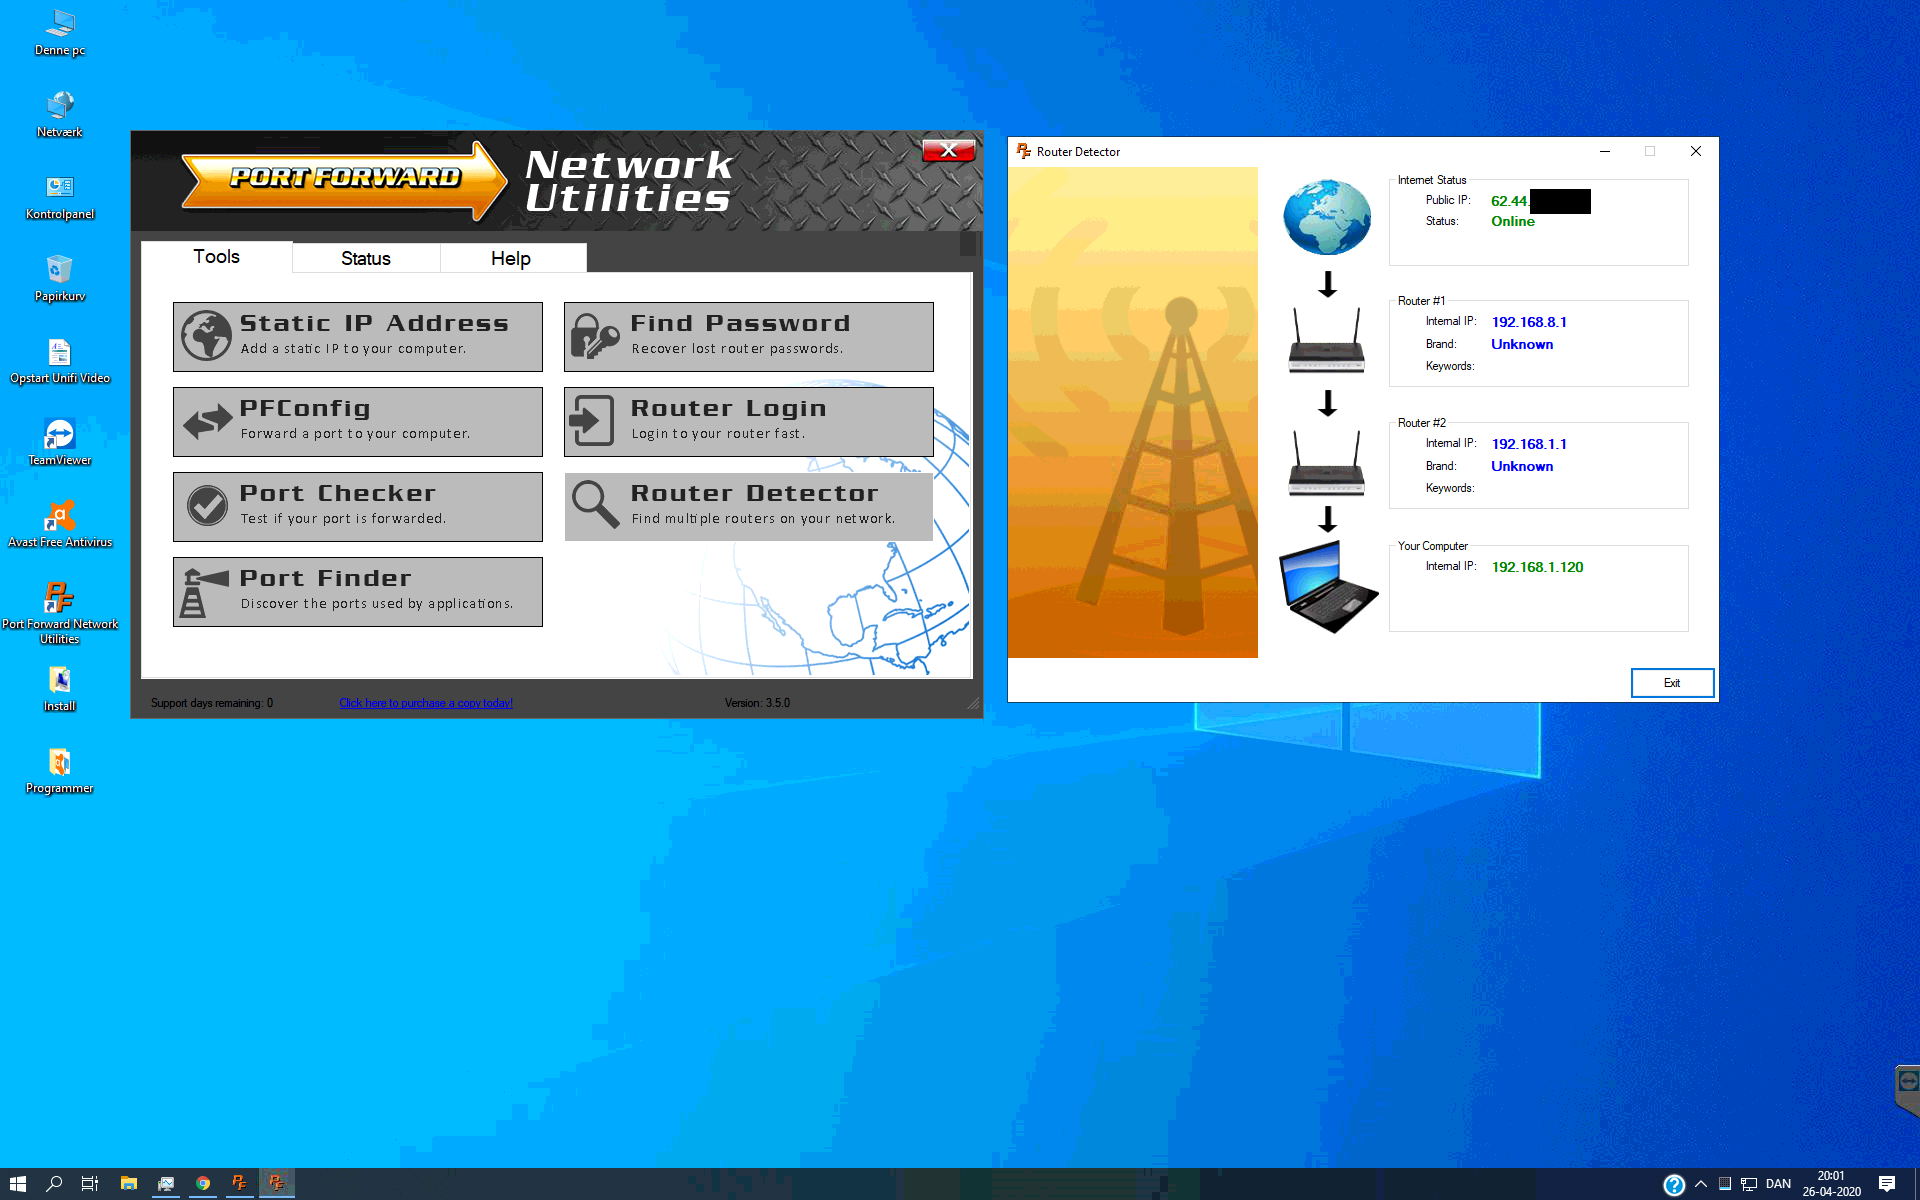This screenshot has height=1200, width=1920.
Task: Click the laptop image for Your Computer
Action: tap(1328, 586)
